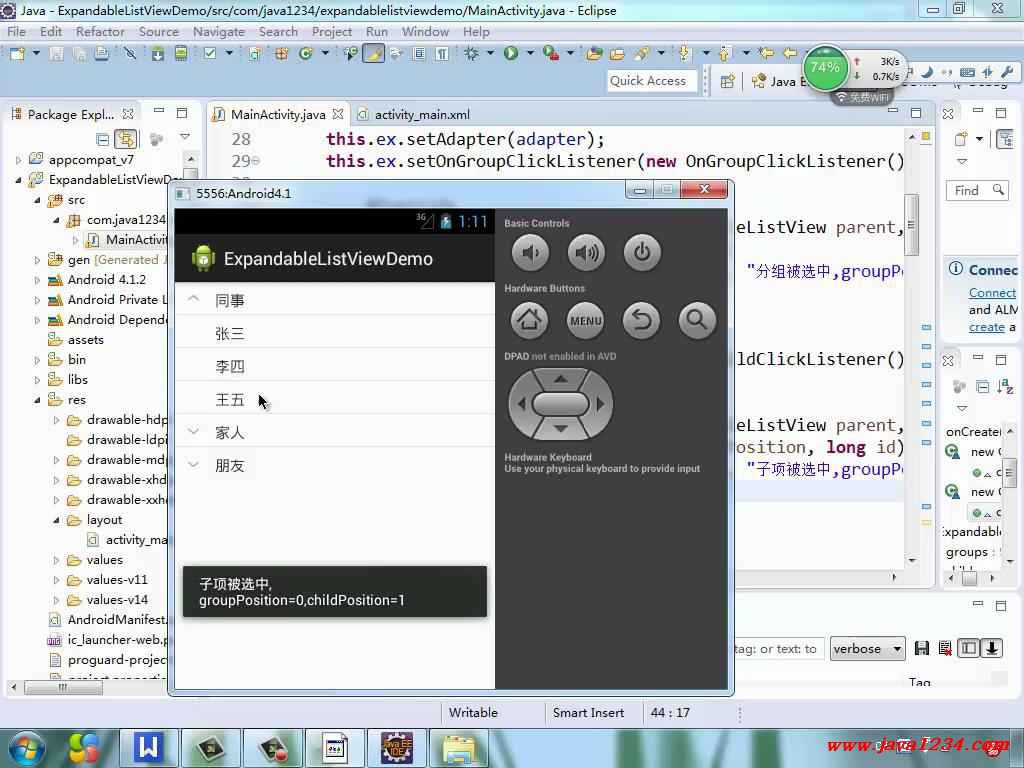The height and width of the screenshot is (768, 1024).
Task: Open the Navigate menu
Action: (219, 31)
